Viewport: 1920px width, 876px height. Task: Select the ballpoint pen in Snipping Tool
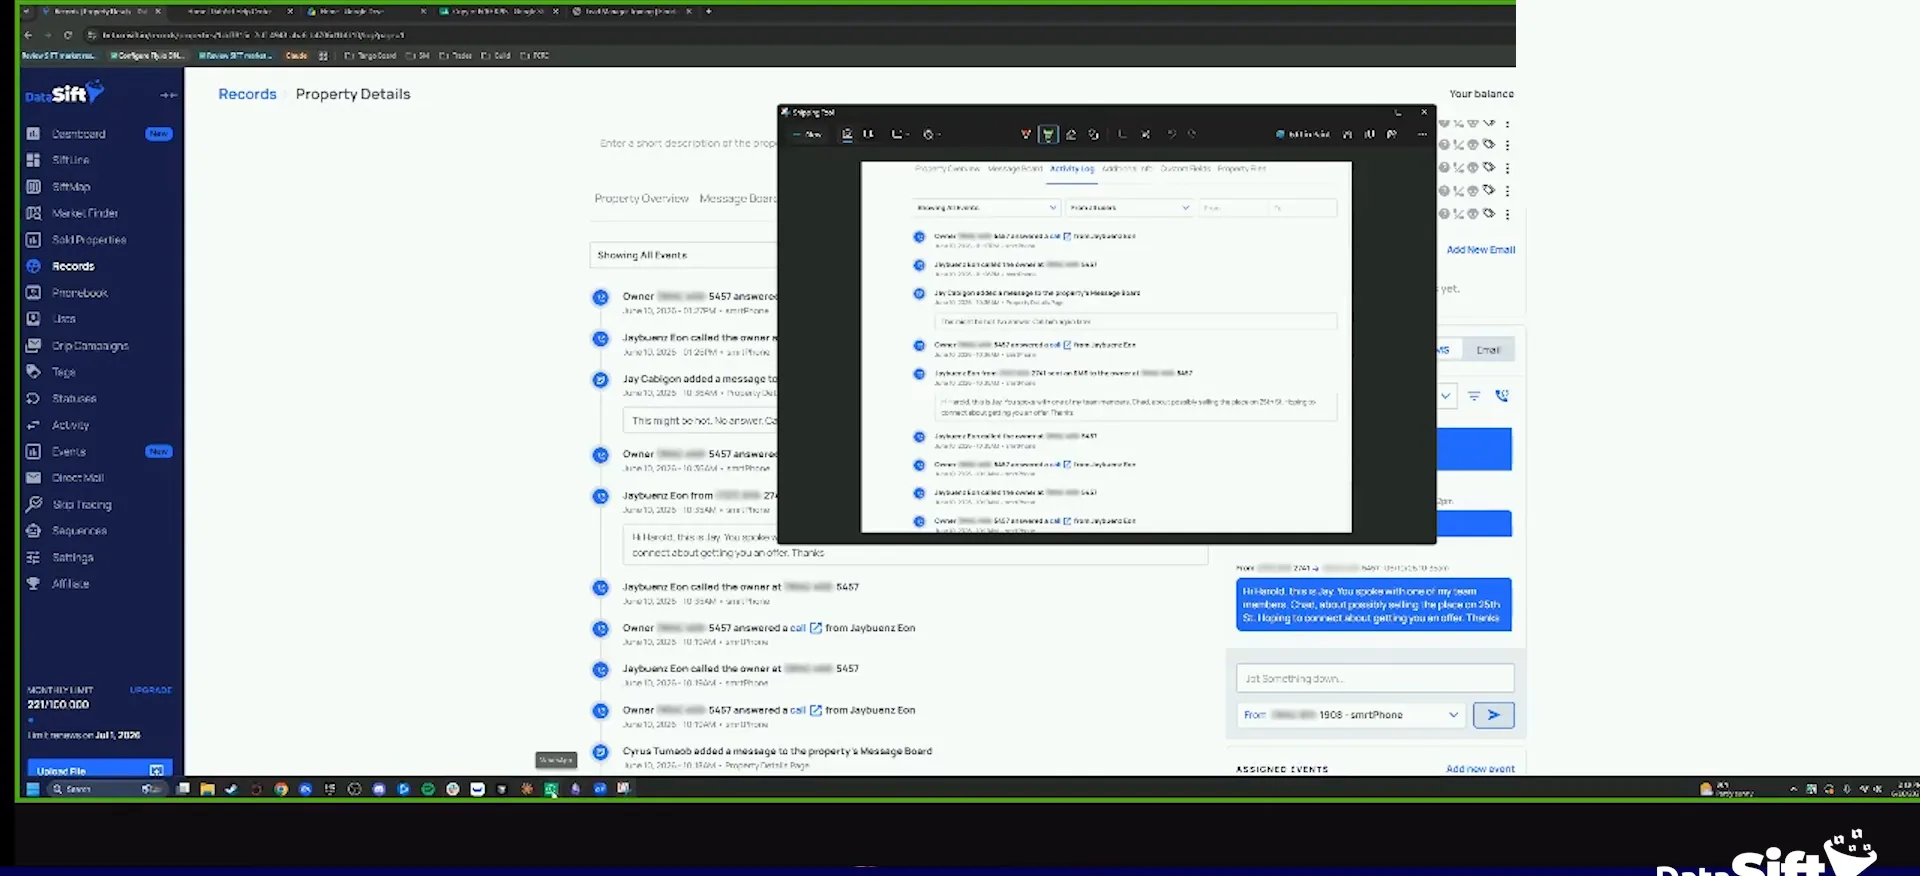tap(1025, 134)
